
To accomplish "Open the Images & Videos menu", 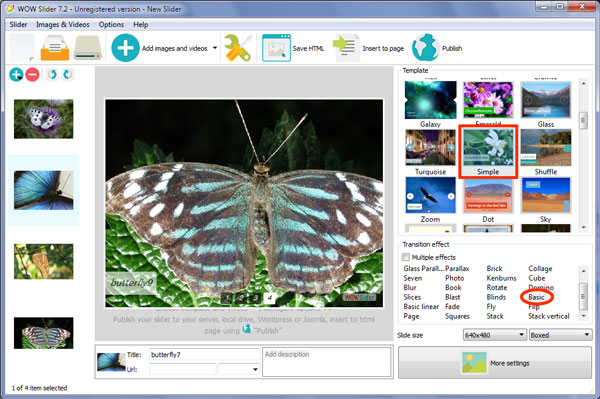I will pyautogui.click(x=63, y=24).
